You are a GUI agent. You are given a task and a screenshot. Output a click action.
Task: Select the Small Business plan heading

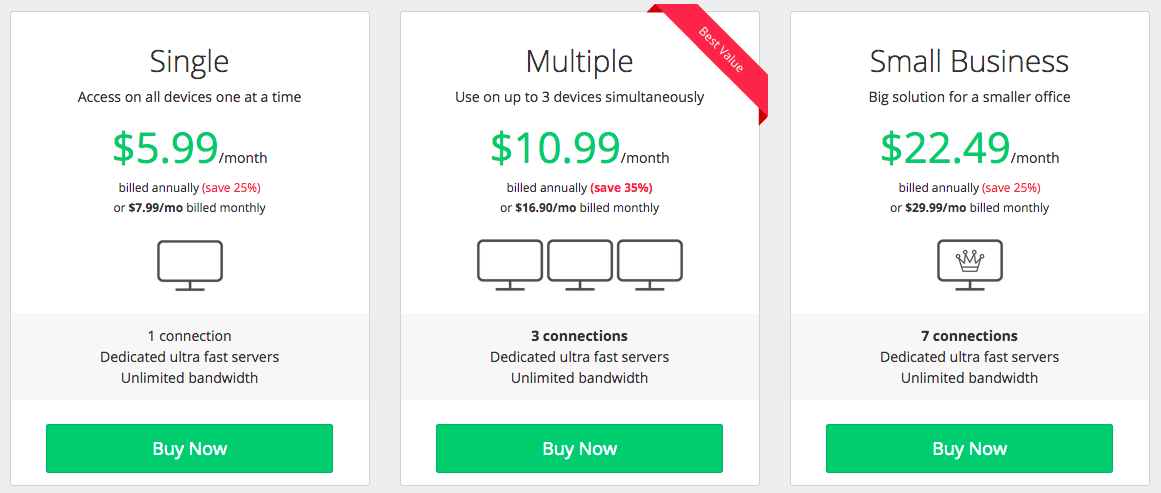(969, 61)
